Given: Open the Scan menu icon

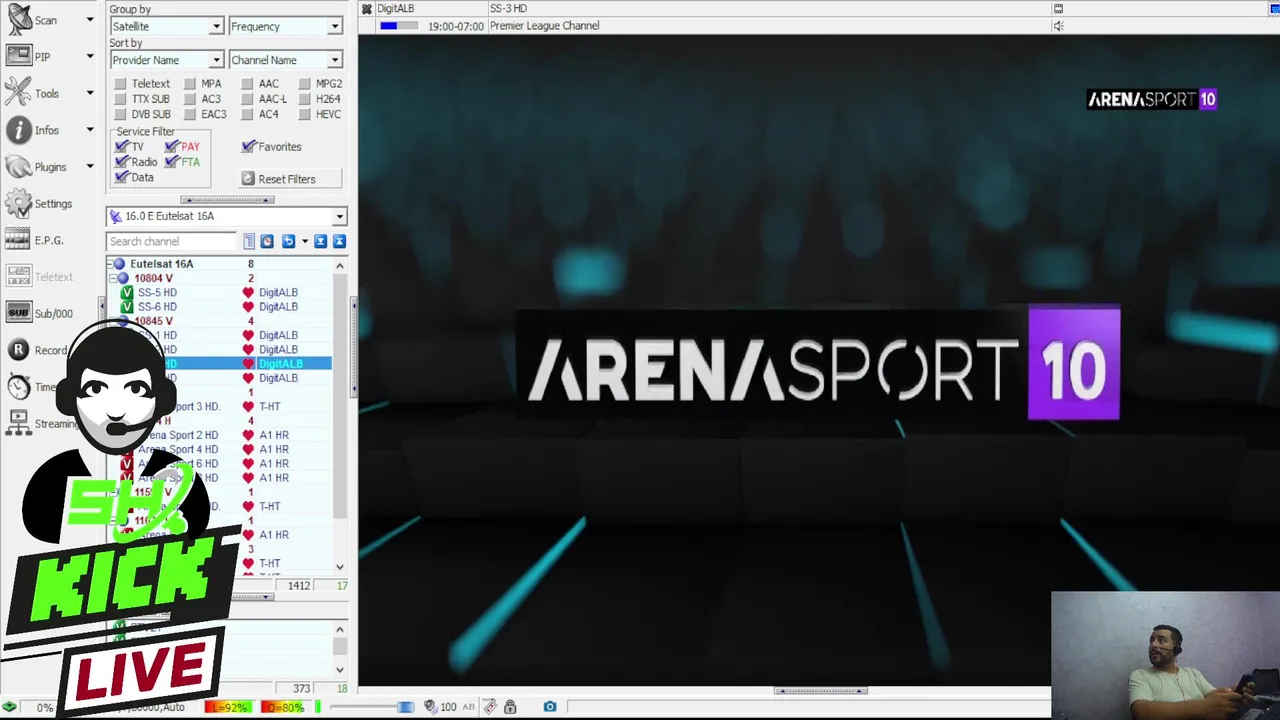Looking at the screenshot, I should (19, 19).
